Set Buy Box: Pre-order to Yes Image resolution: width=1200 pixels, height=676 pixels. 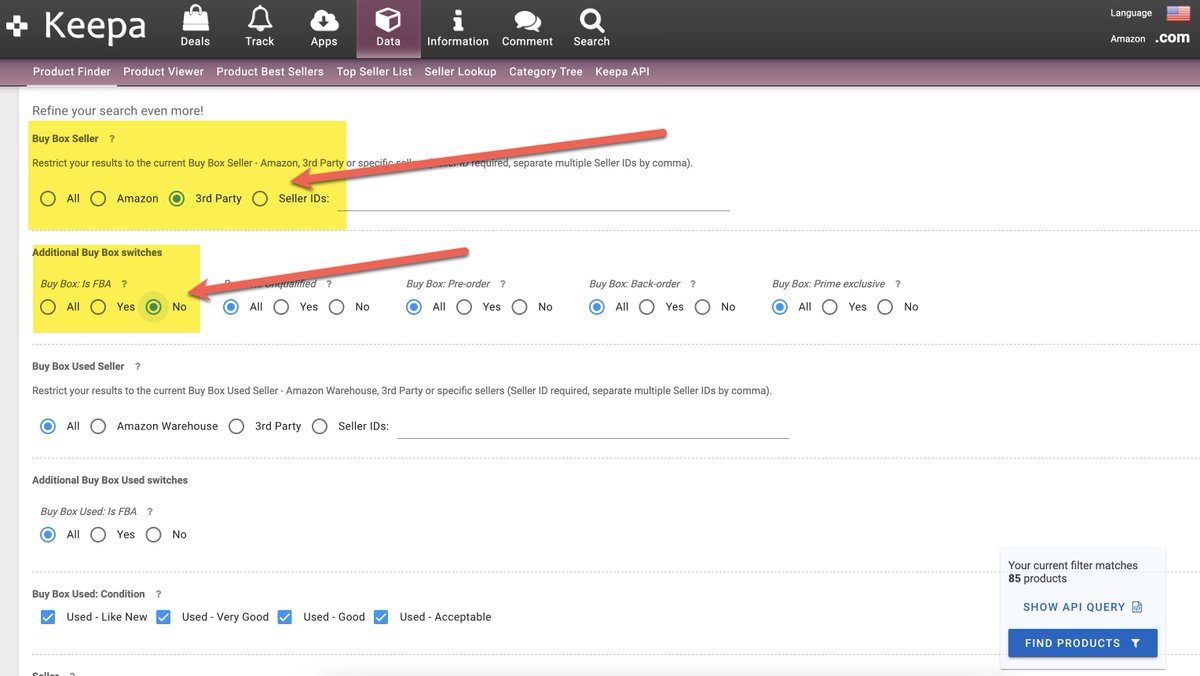coord(464,307)
